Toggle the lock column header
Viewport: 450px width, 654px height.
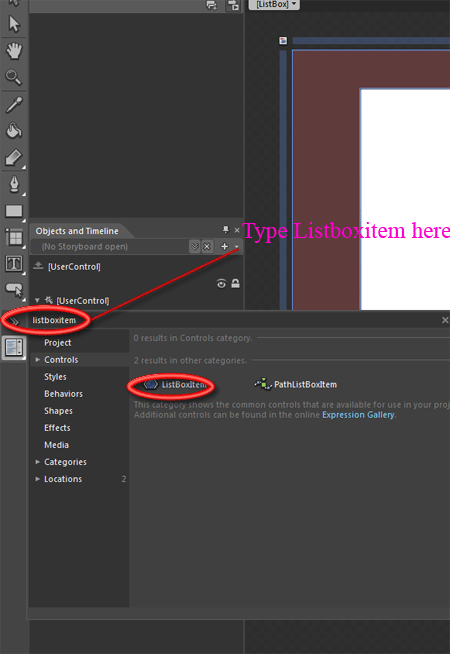[x=235, y=284]
